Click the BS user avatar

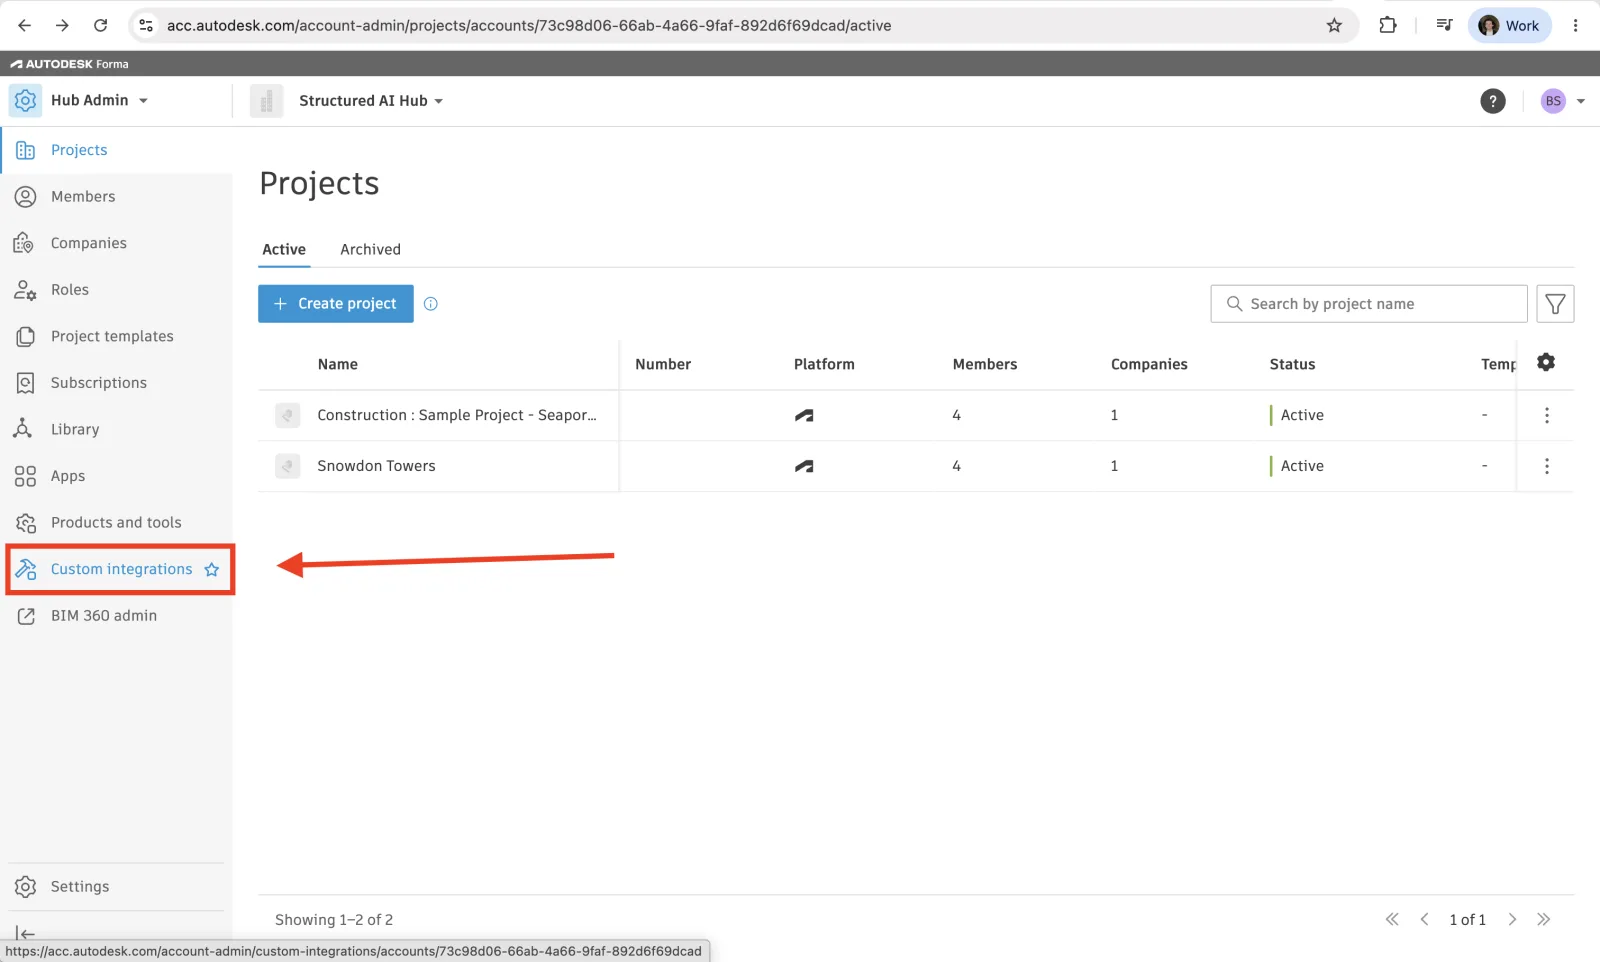(x=1552, y=101)
